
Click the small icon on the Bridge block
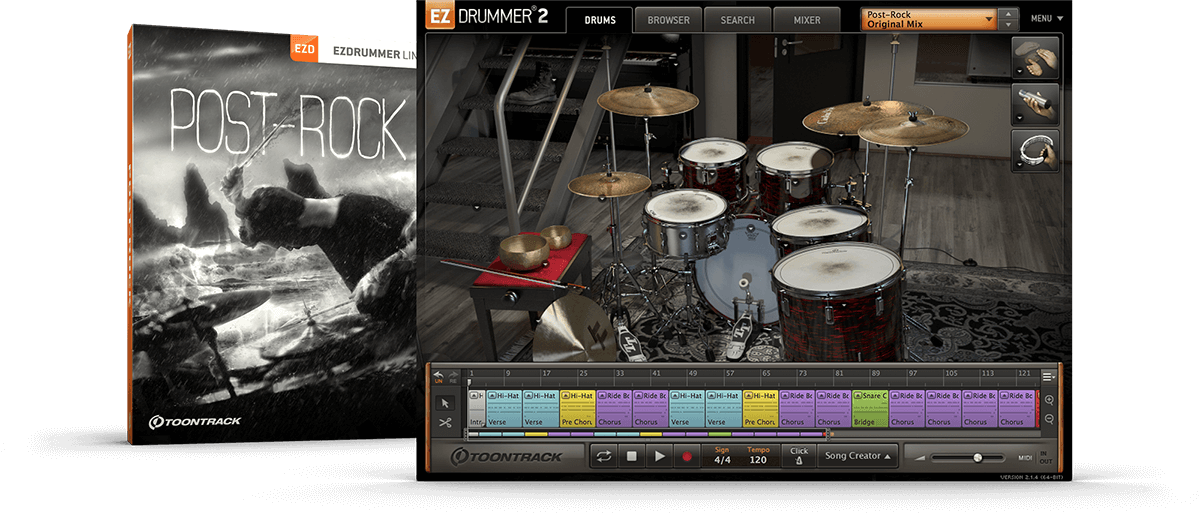pyautogui.click(x=859, y=396)
